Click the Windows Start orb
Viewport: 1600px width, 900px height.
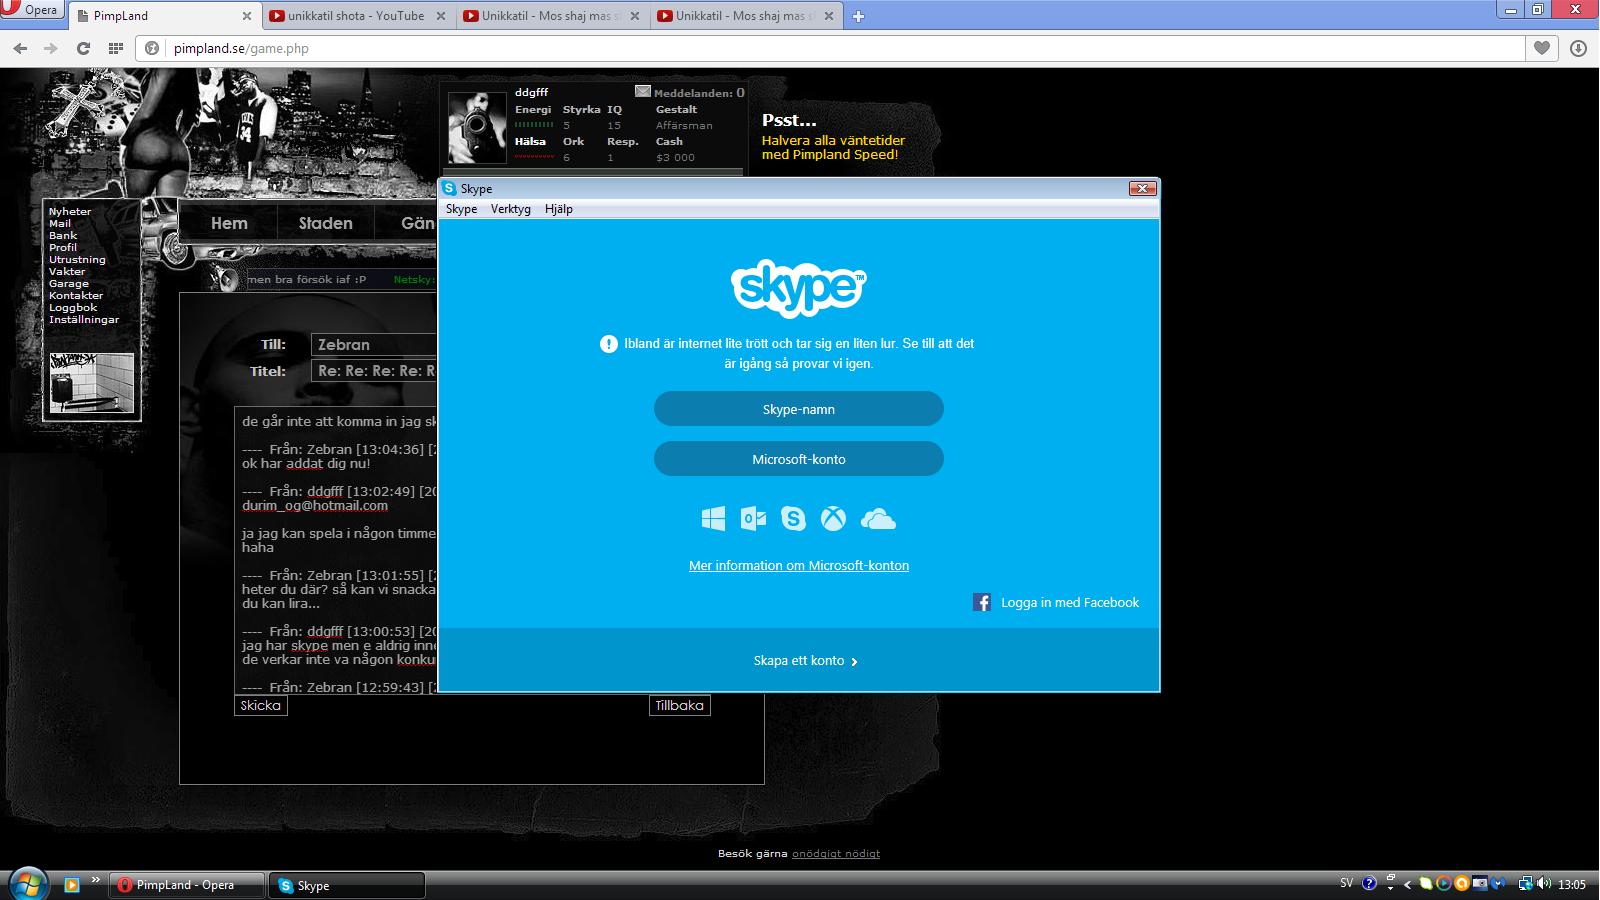26,884
